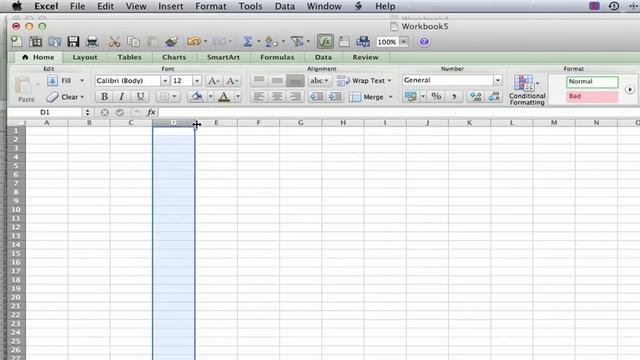
Task: Click the Italic I button
Action: pos(122,97)
